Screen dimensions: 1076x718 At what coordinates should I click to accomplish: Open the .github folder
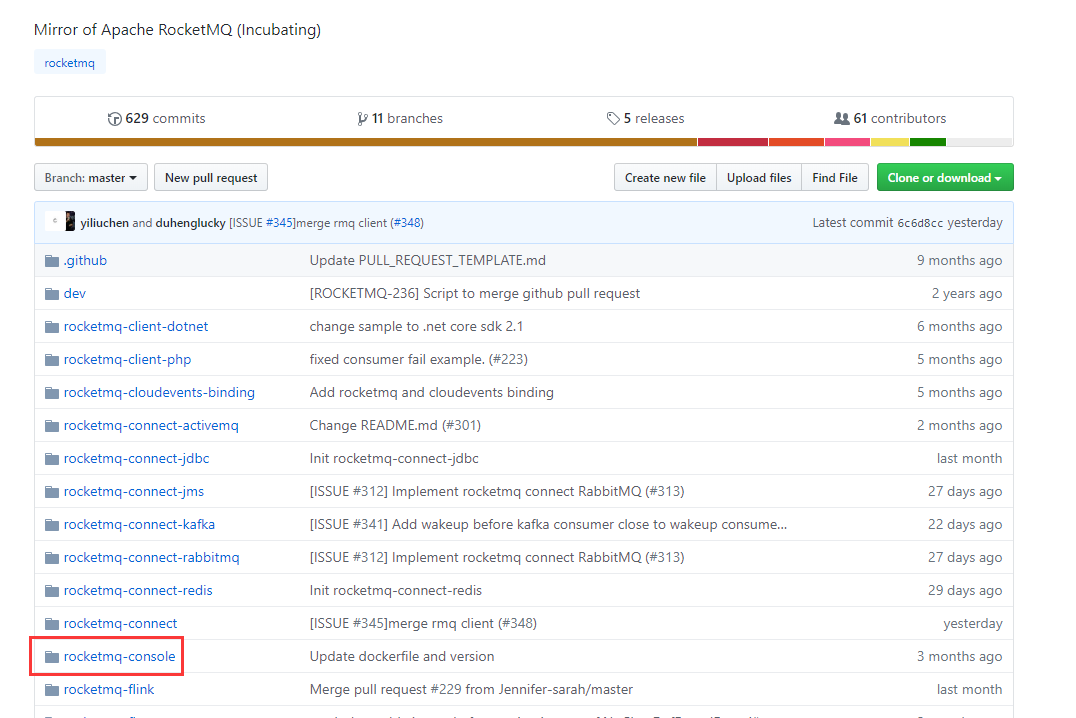85,261
